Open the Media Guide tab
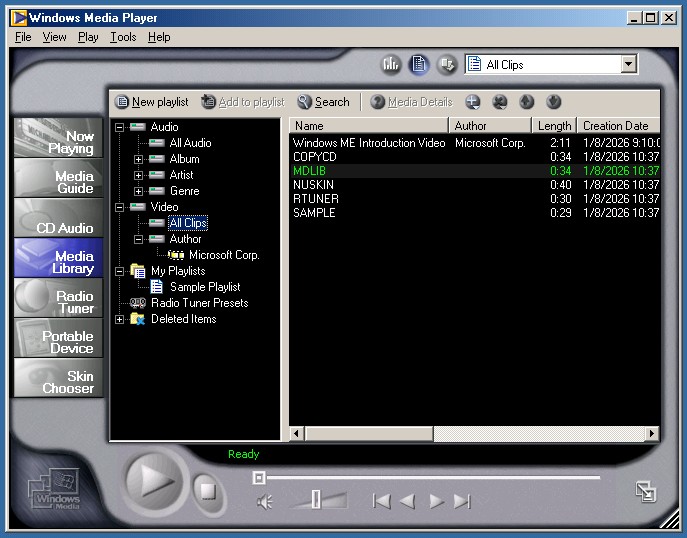Viewport: 687px width, 538px height. click(58, 178)
